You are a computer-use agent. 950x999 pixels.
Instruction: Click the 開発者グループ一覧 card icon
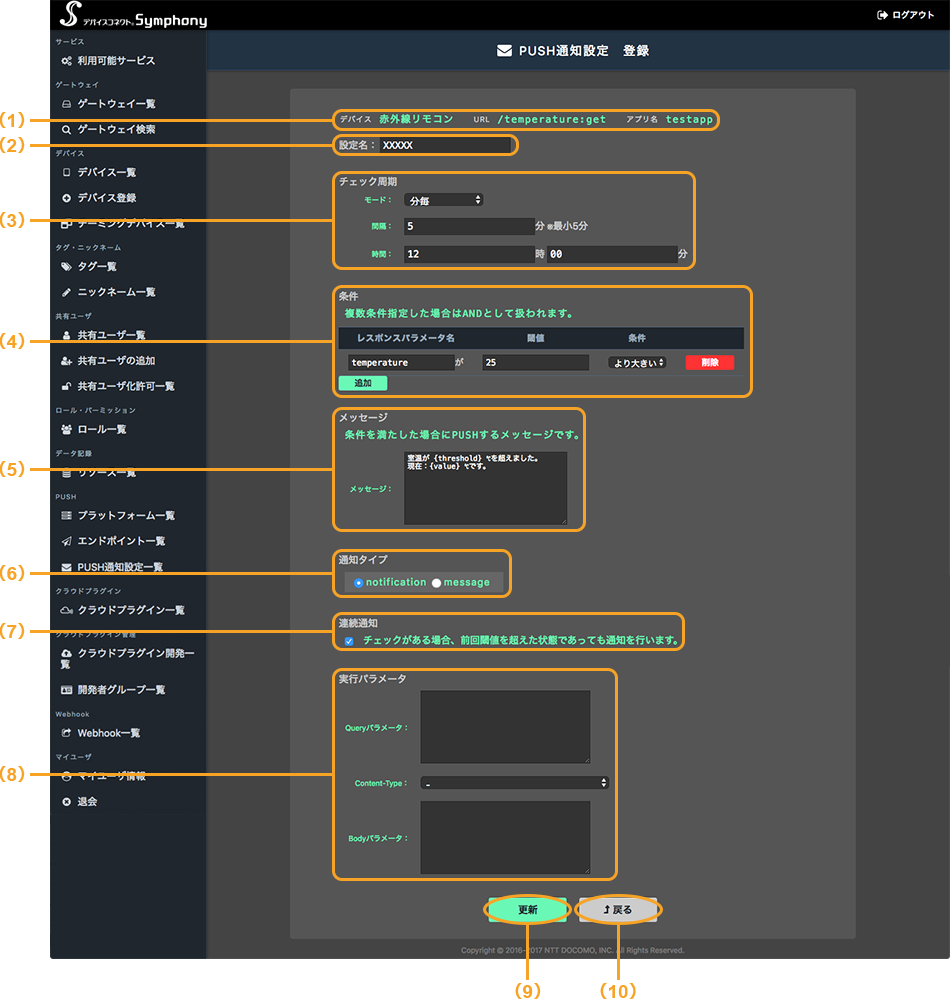pyautogui.click(x=66, y=690)
